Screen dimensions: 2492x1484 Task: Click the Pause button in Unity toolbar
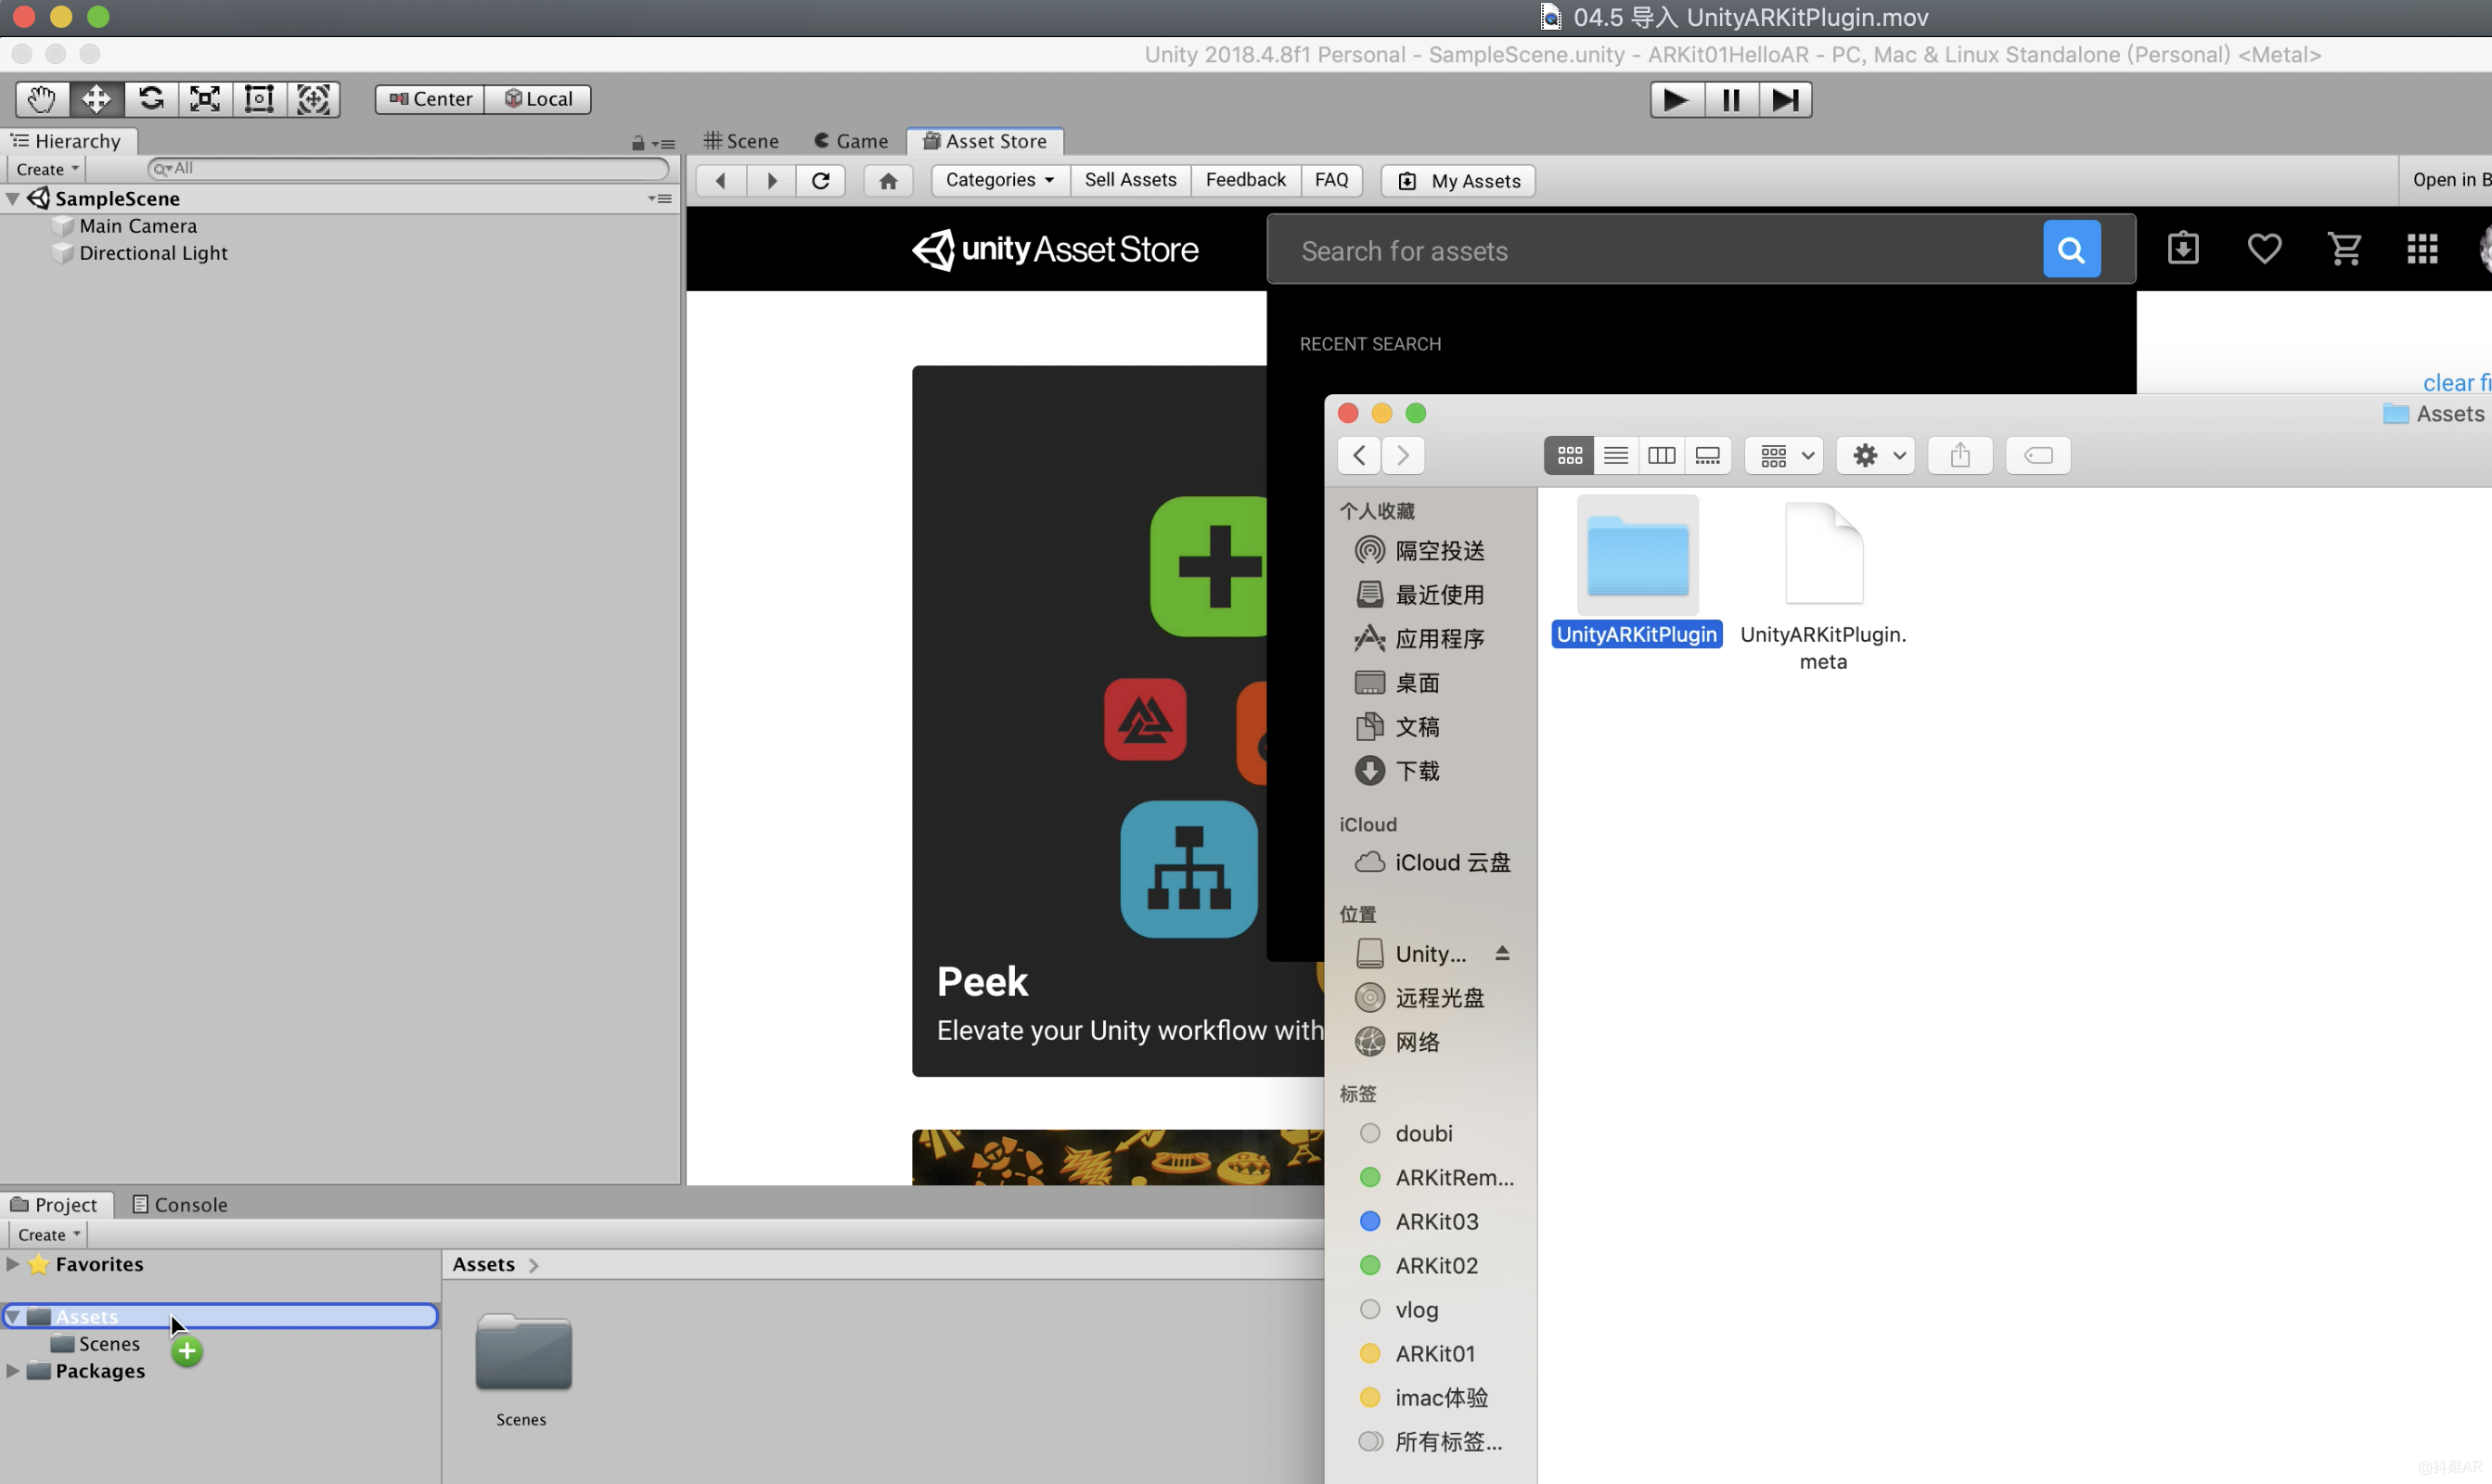[x=1728, y=99]
